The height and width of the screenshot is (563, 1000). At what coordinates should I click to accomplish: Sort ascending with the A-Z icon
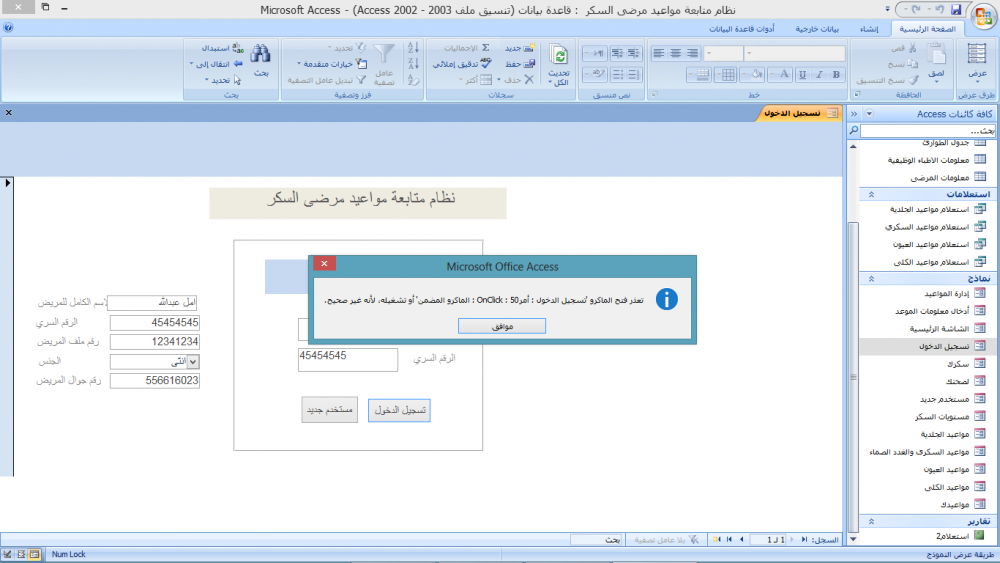[x=413, y=48]
